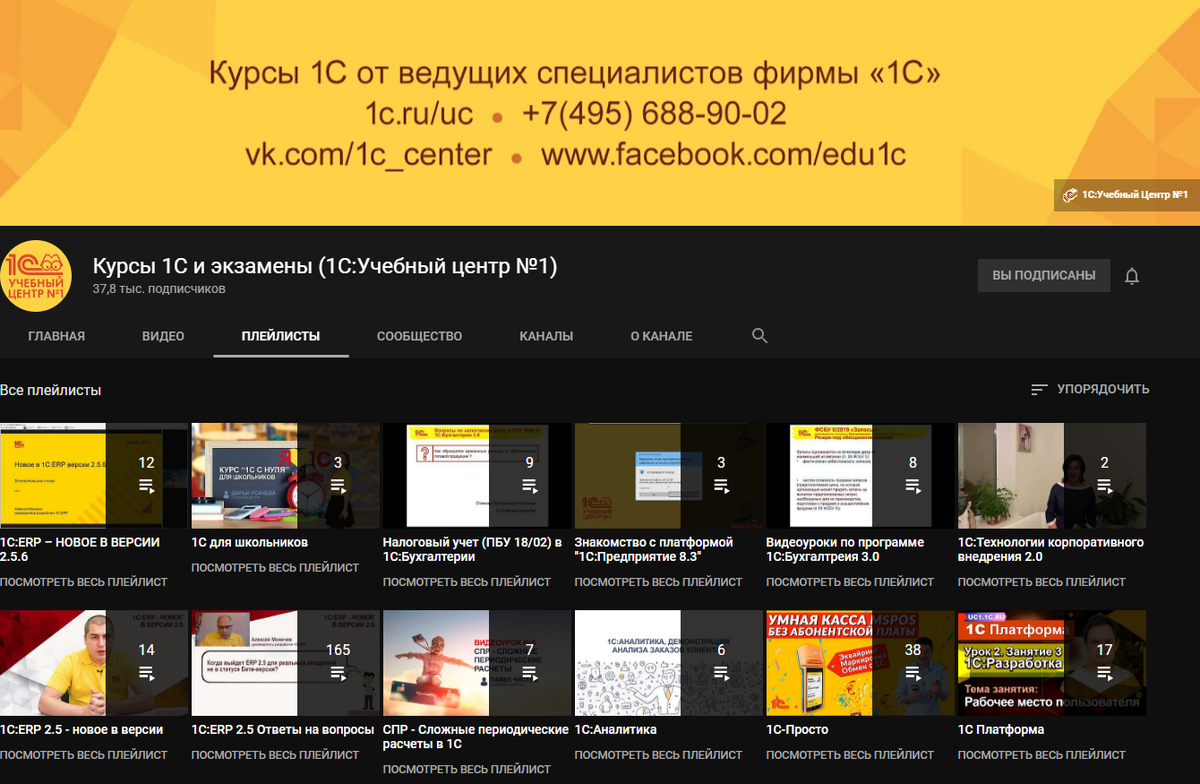Open the Каналы tab

click(546, 336)
